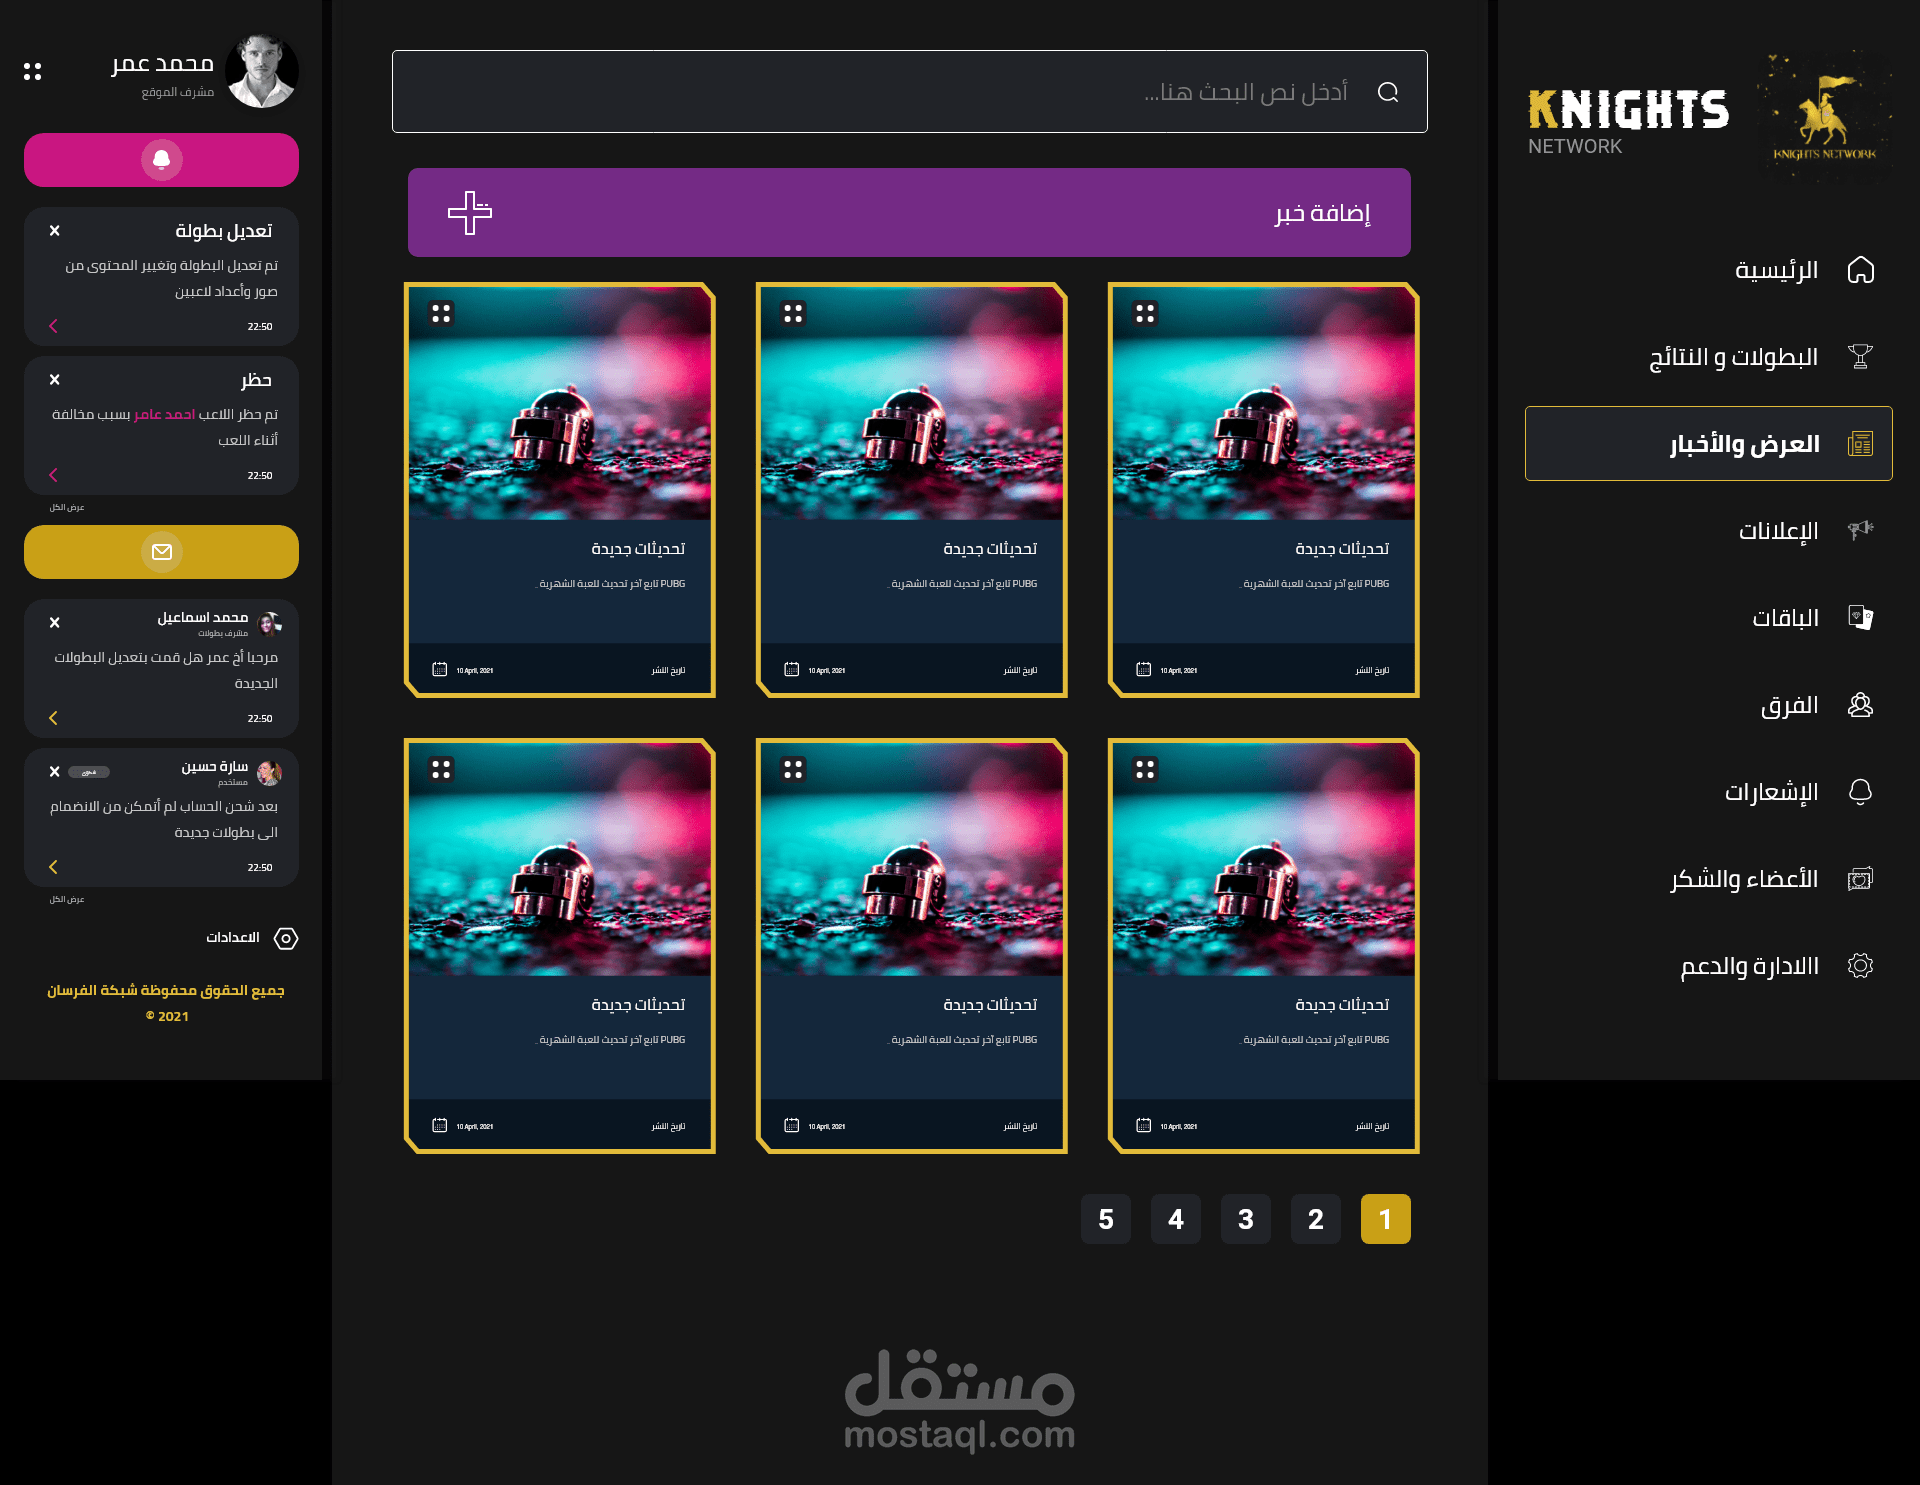
Task: Expand the حظر notification chevron
Action: [x=54, y=475]
